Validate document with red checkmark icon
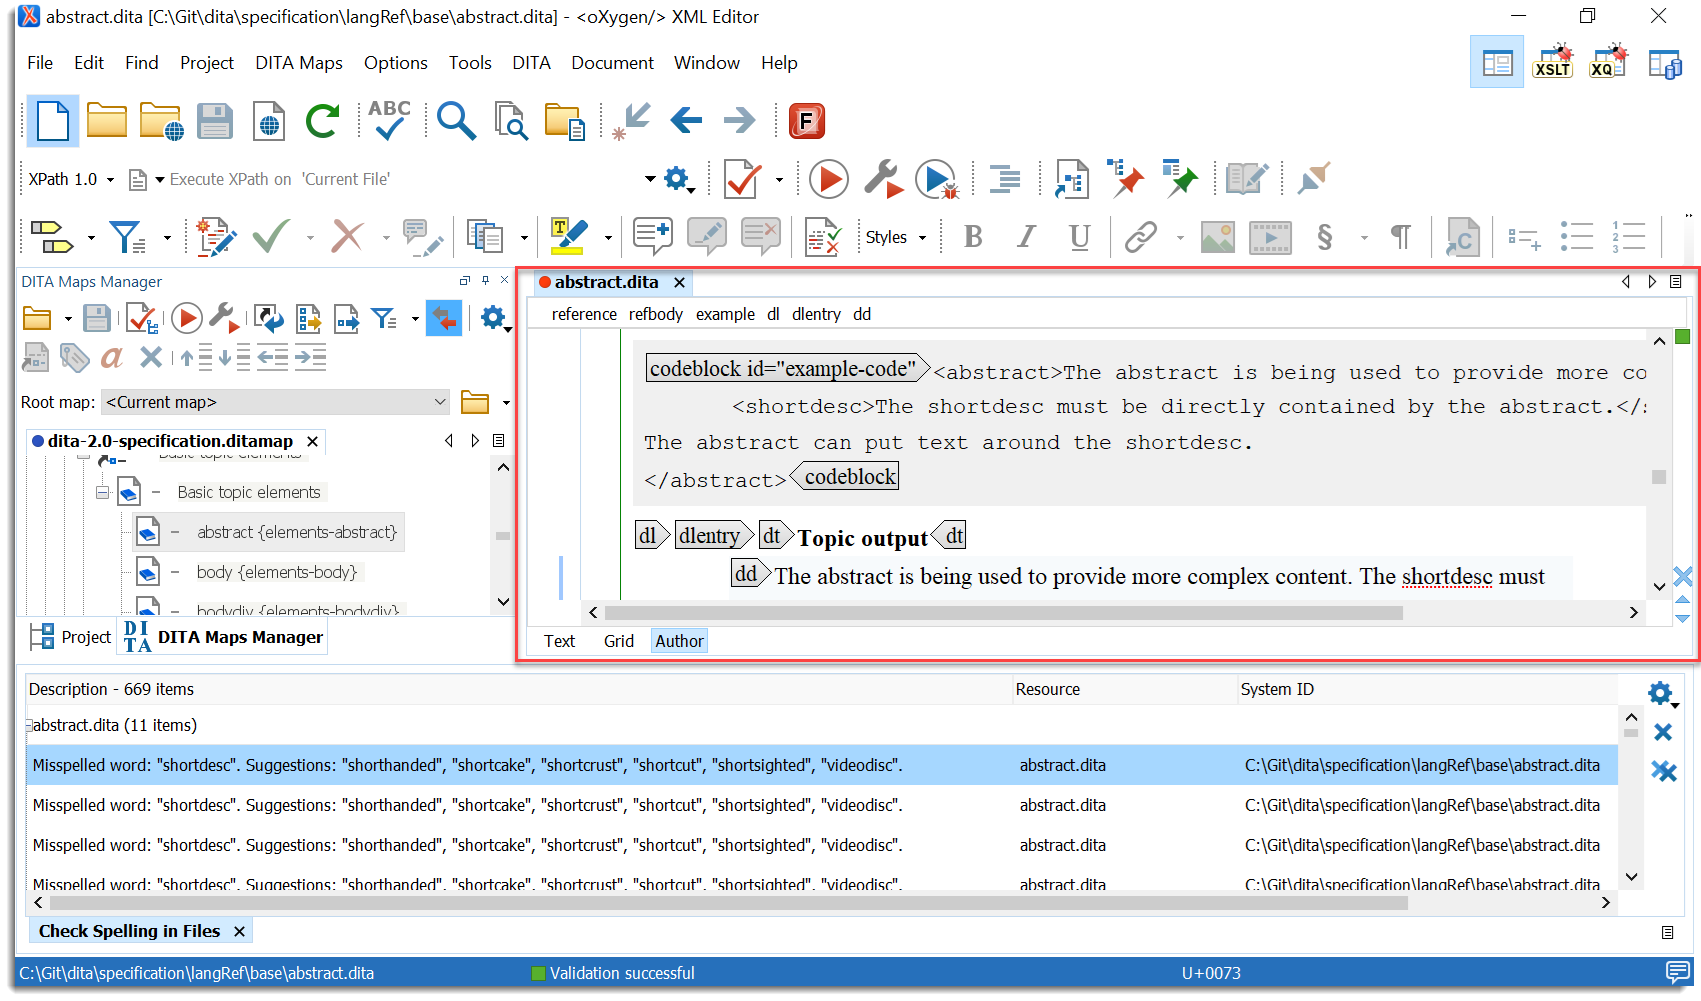This screenshot has height=1001, width=1701. pyautogui.click(x=743, y=180)
